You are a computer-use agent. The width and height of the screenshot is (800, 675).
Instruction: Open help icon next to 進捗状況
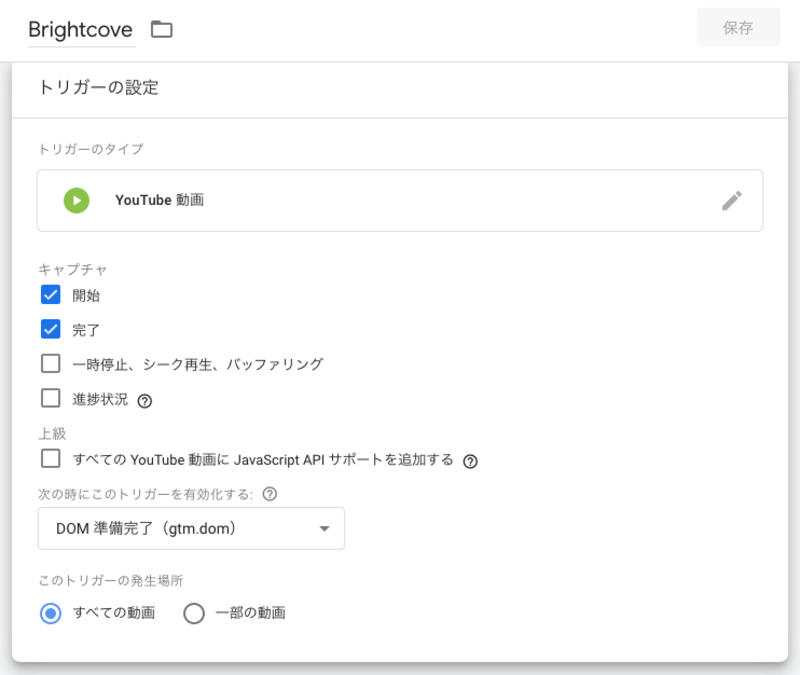(144, 402)
